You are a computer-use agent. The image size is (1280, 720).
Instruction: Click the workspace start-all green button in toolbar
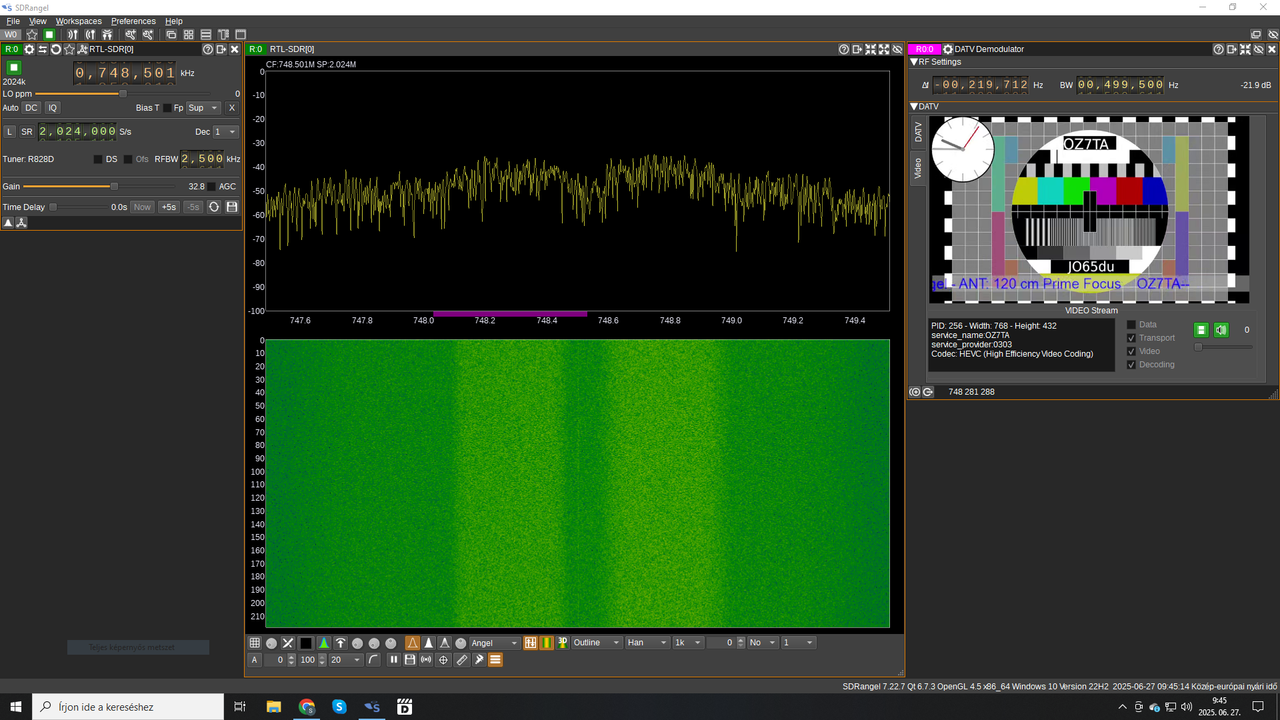(x=49, y=34)
